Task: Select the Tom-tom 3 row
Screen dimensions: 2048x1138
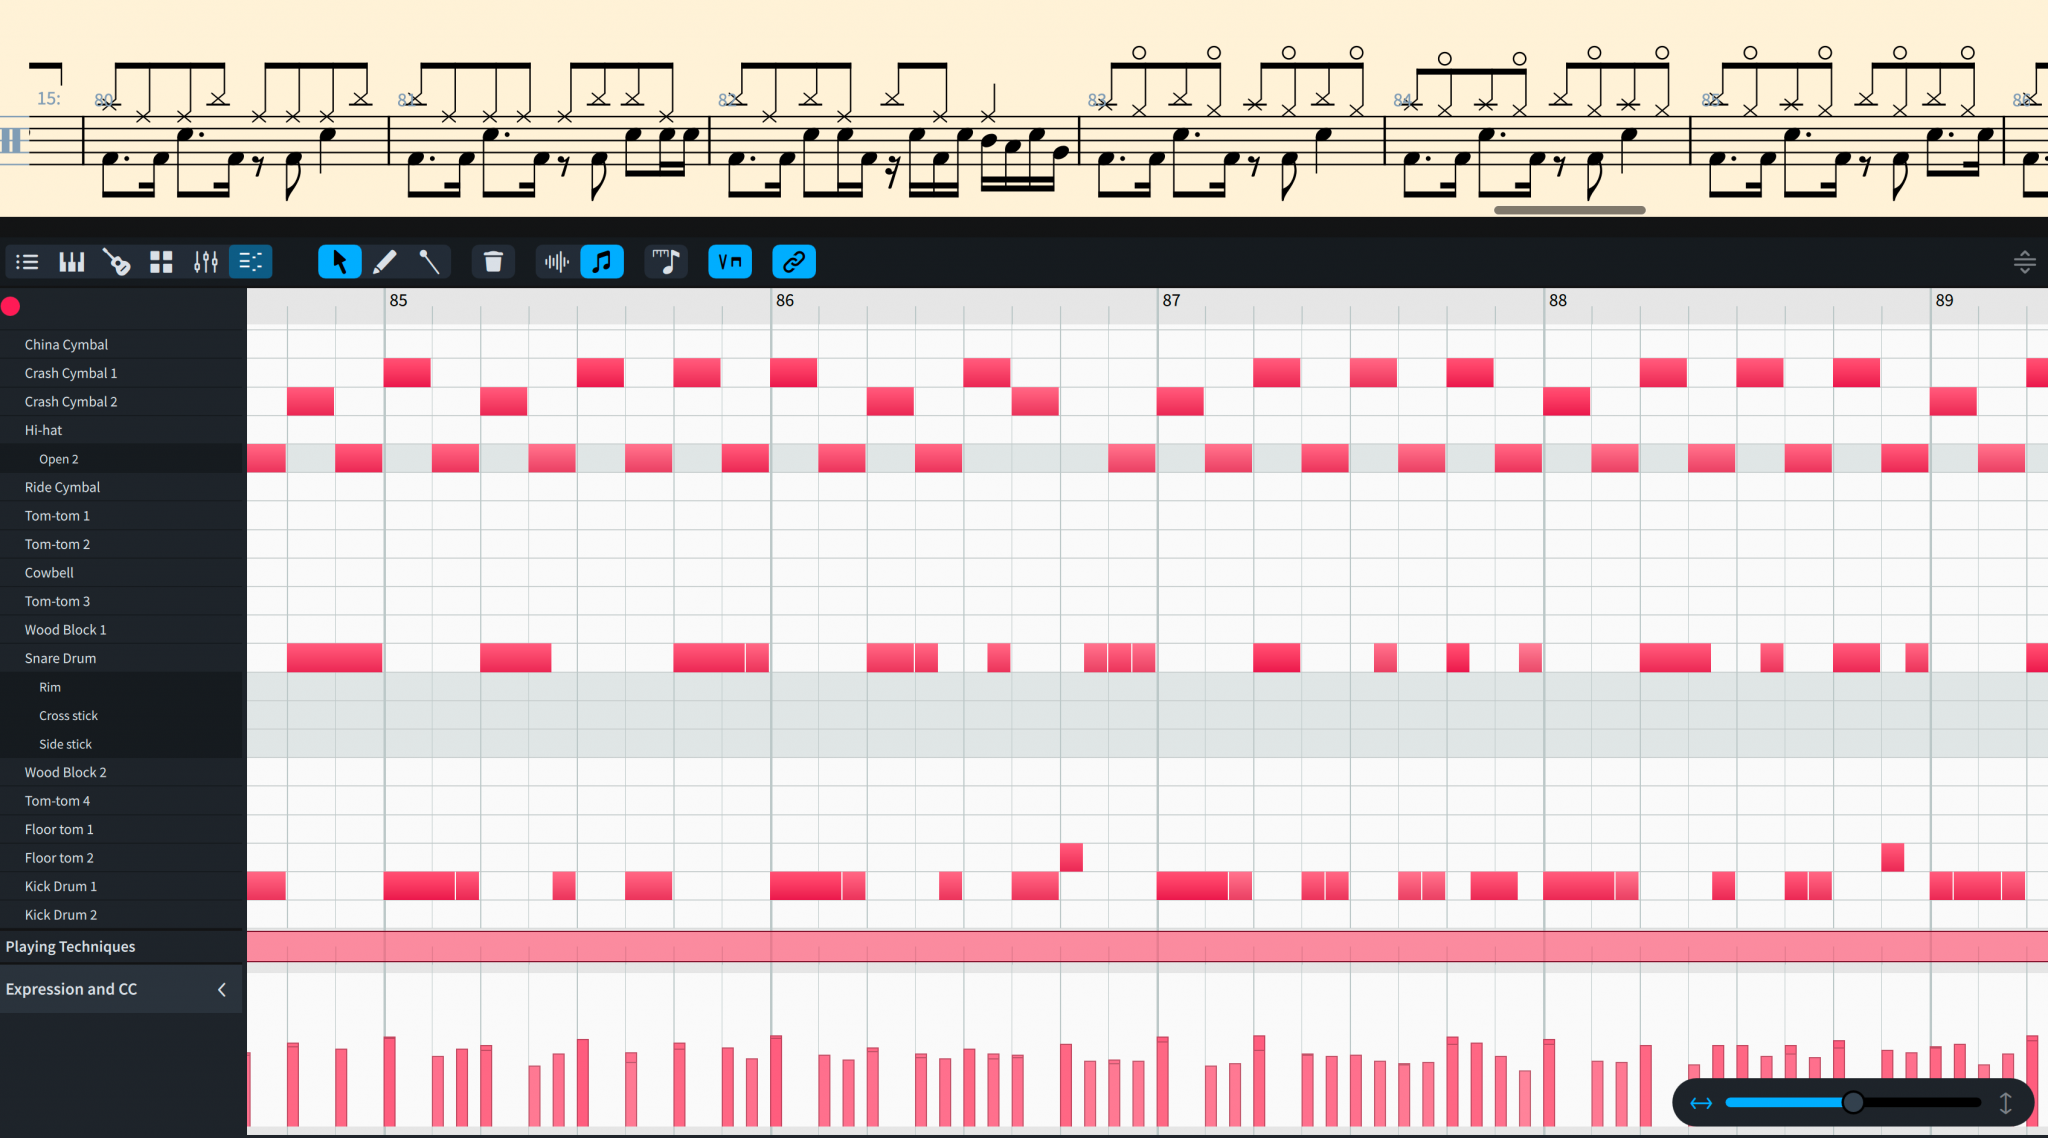Action: (123, 601)
